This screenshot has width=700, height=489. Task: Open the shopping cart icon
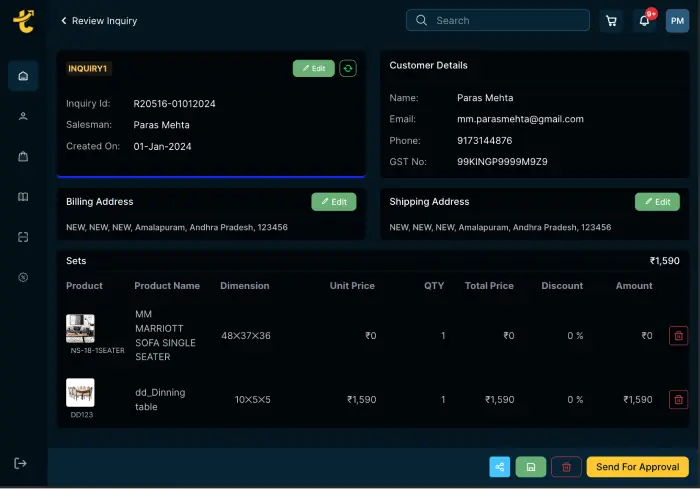coord(611,21)
